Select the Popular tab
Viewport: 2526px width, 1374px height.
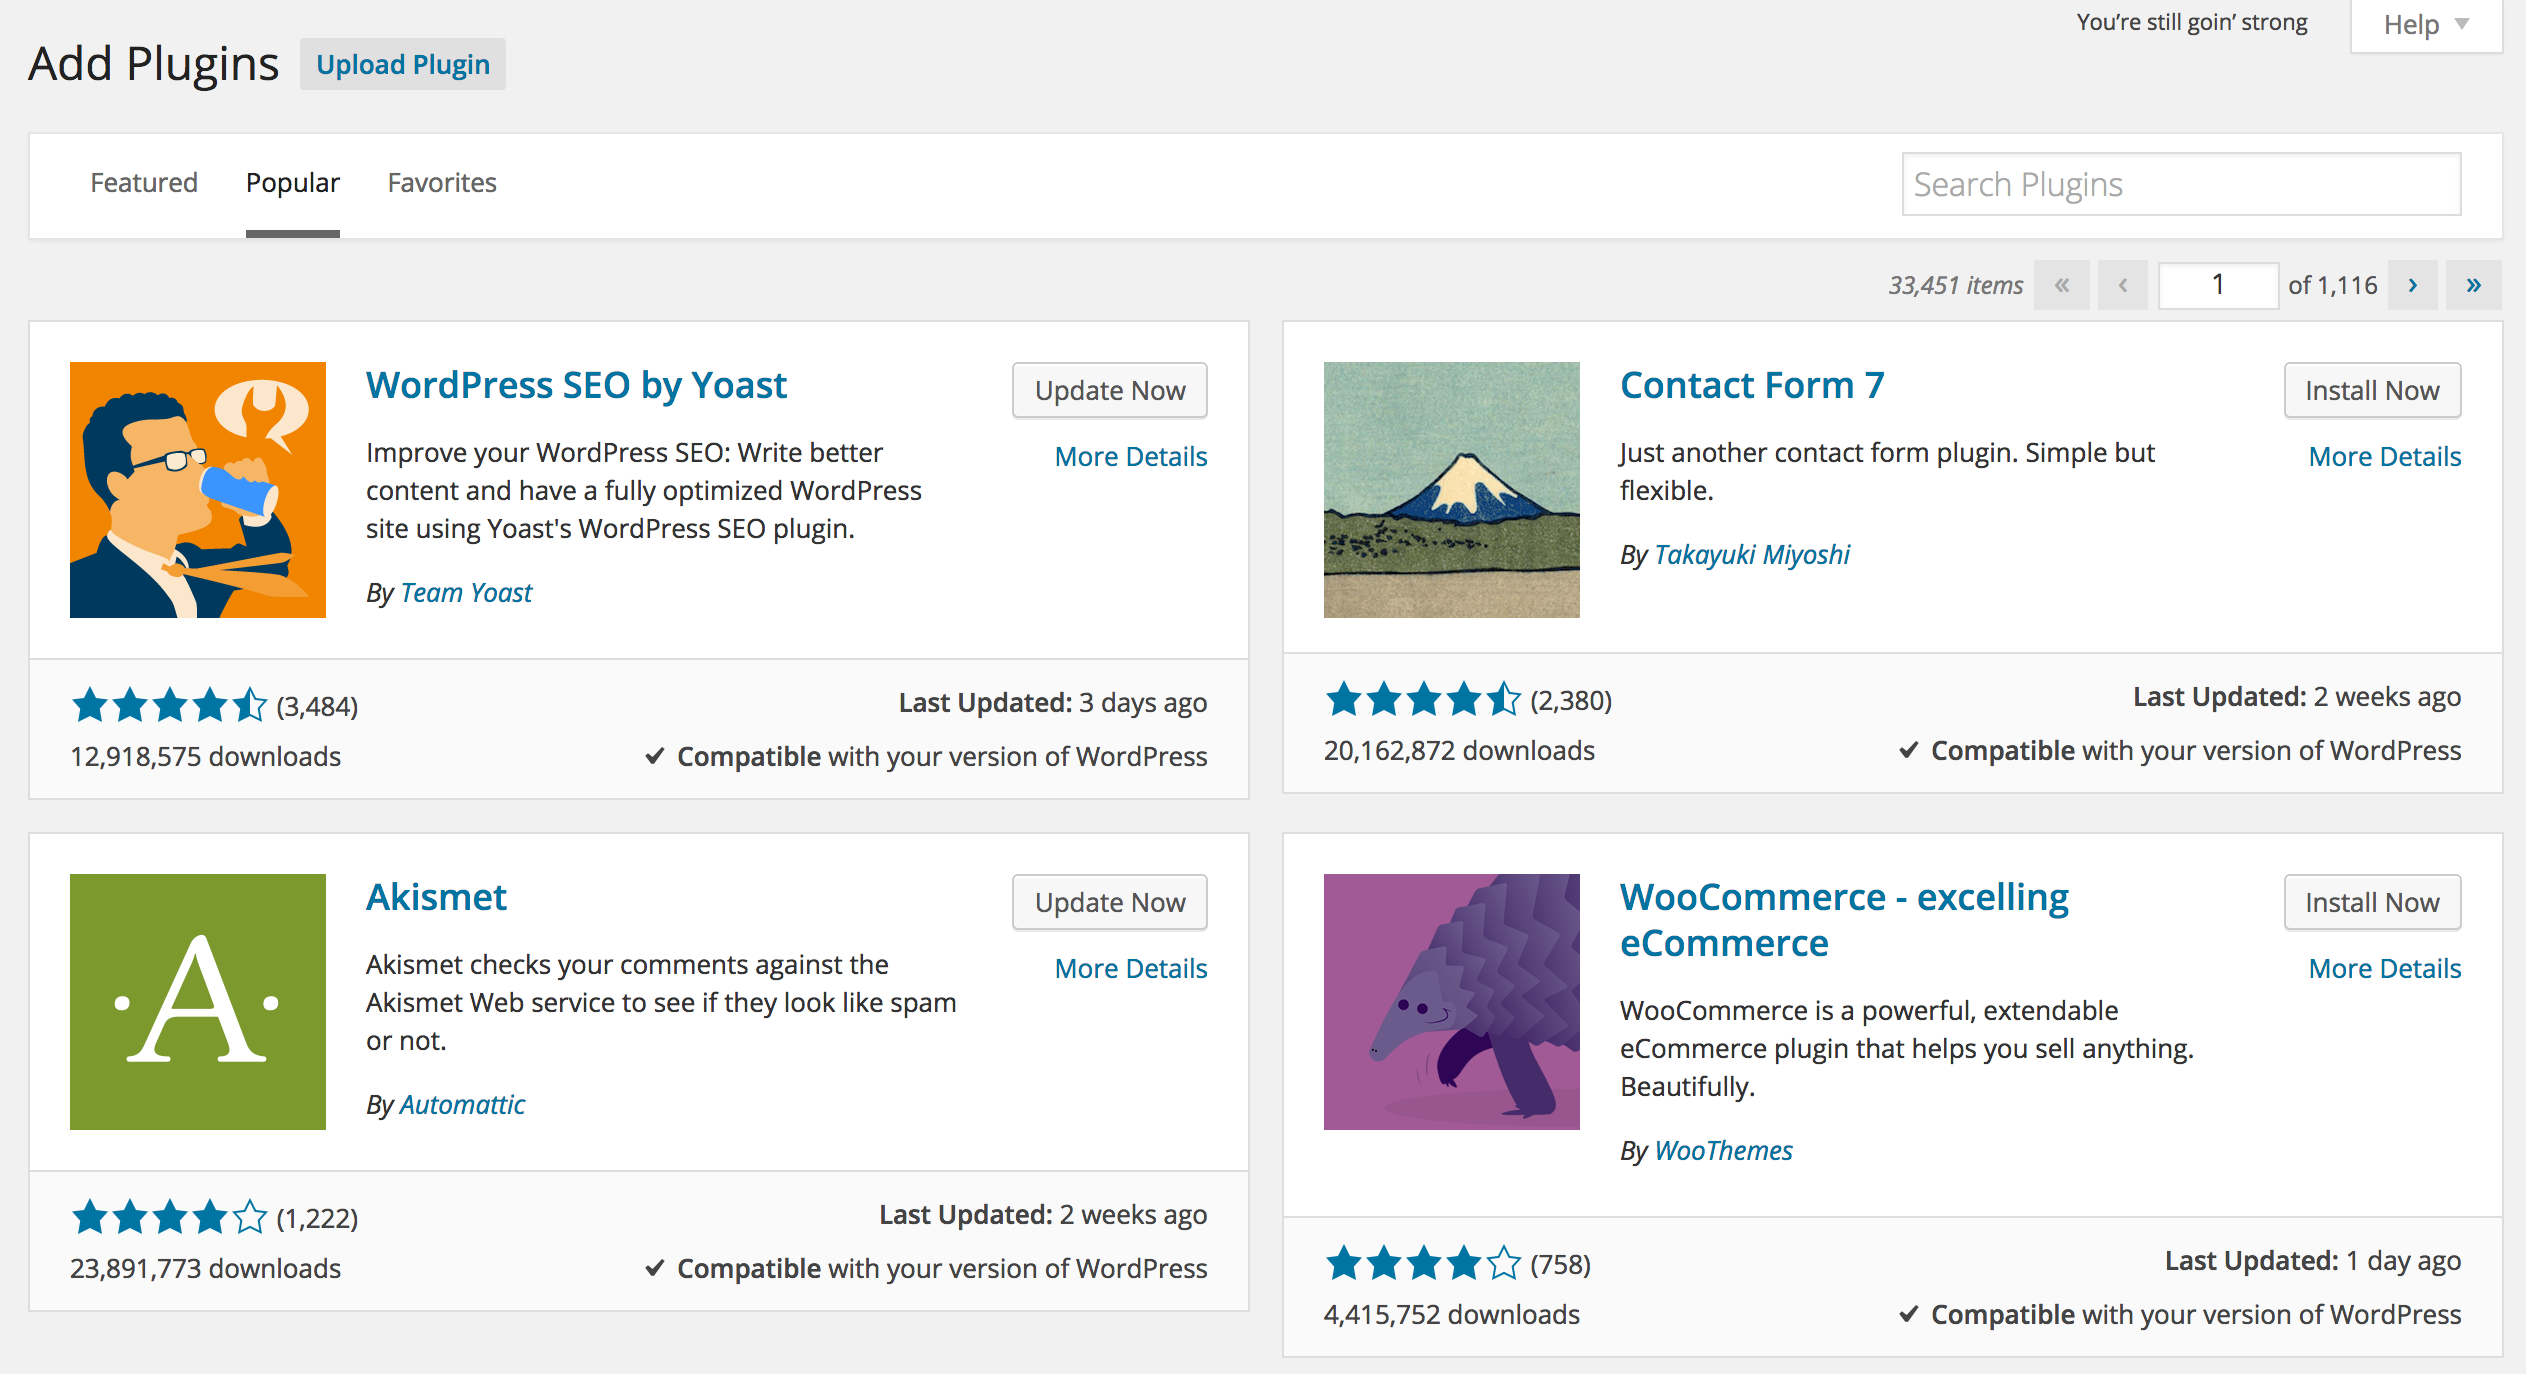click(293, 183)
